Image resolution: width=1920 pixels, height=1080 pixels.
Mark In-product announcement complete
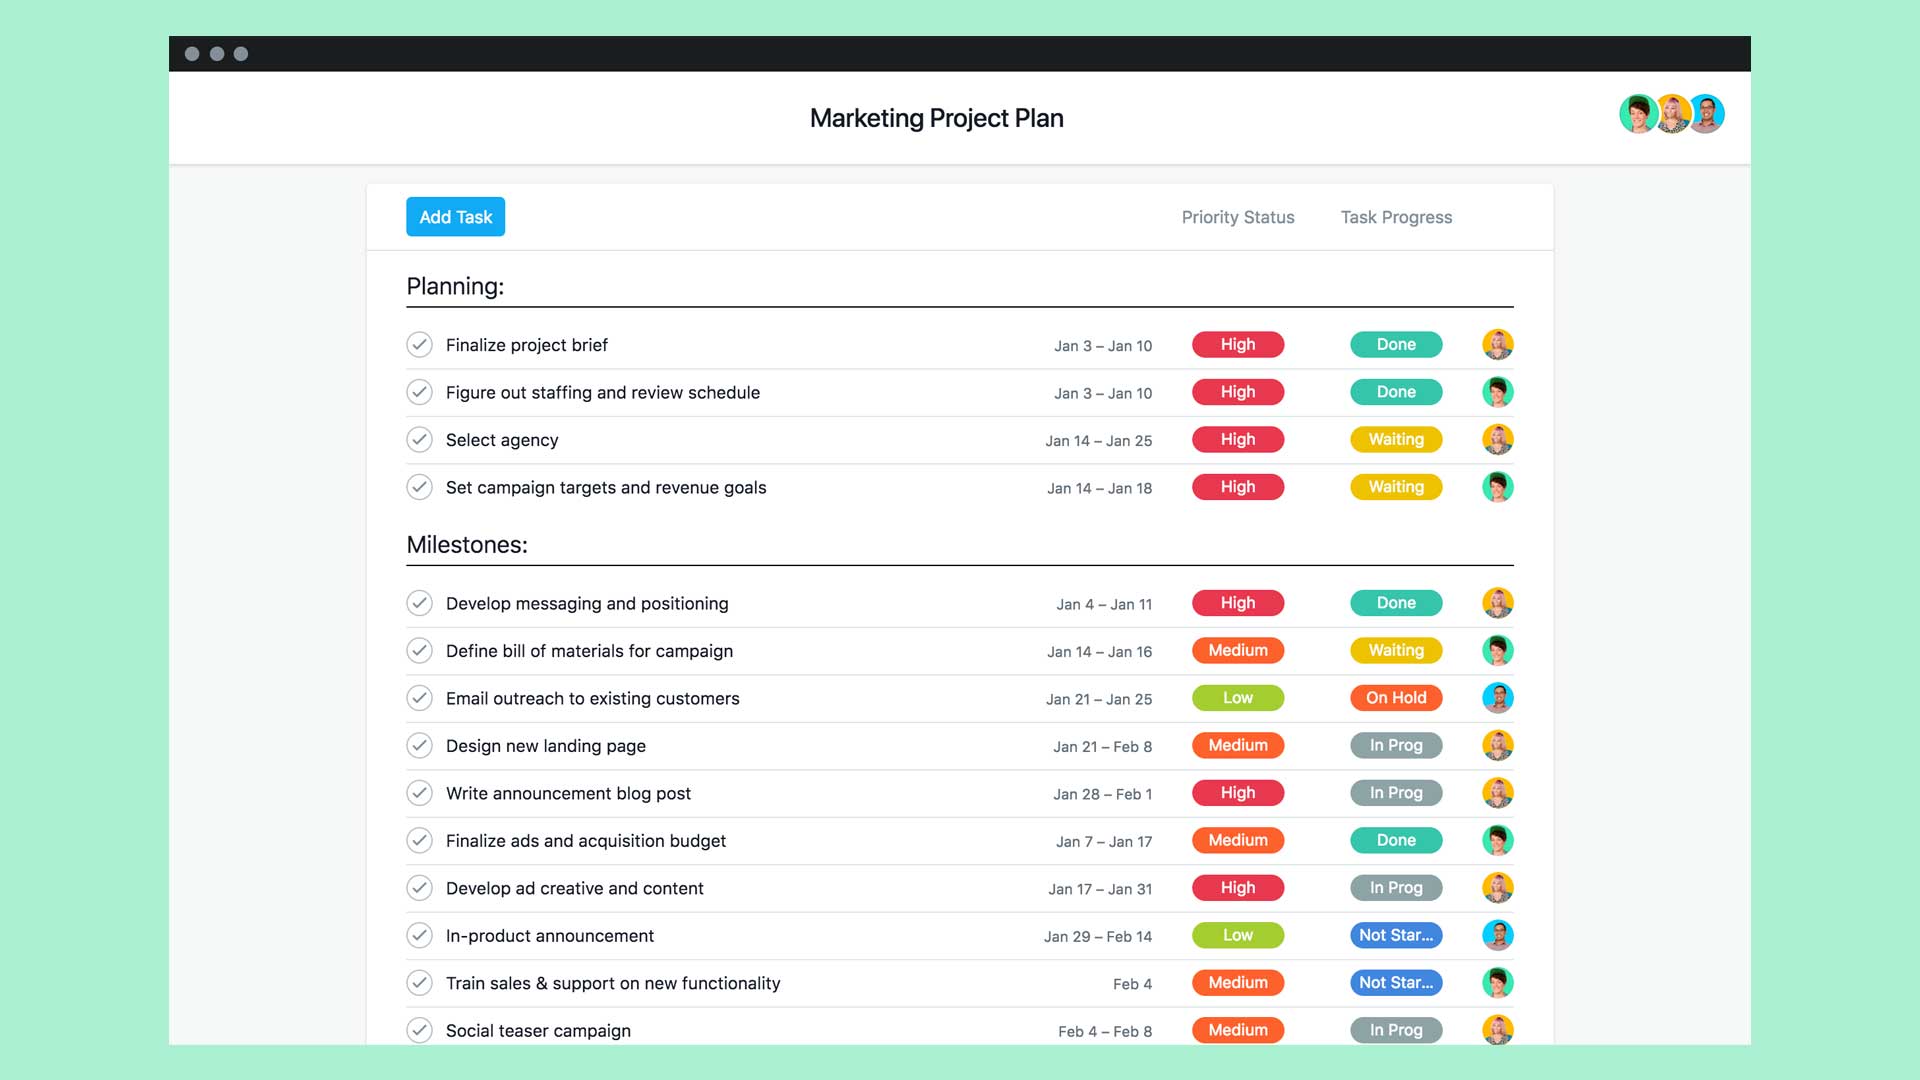click(419, 936)
